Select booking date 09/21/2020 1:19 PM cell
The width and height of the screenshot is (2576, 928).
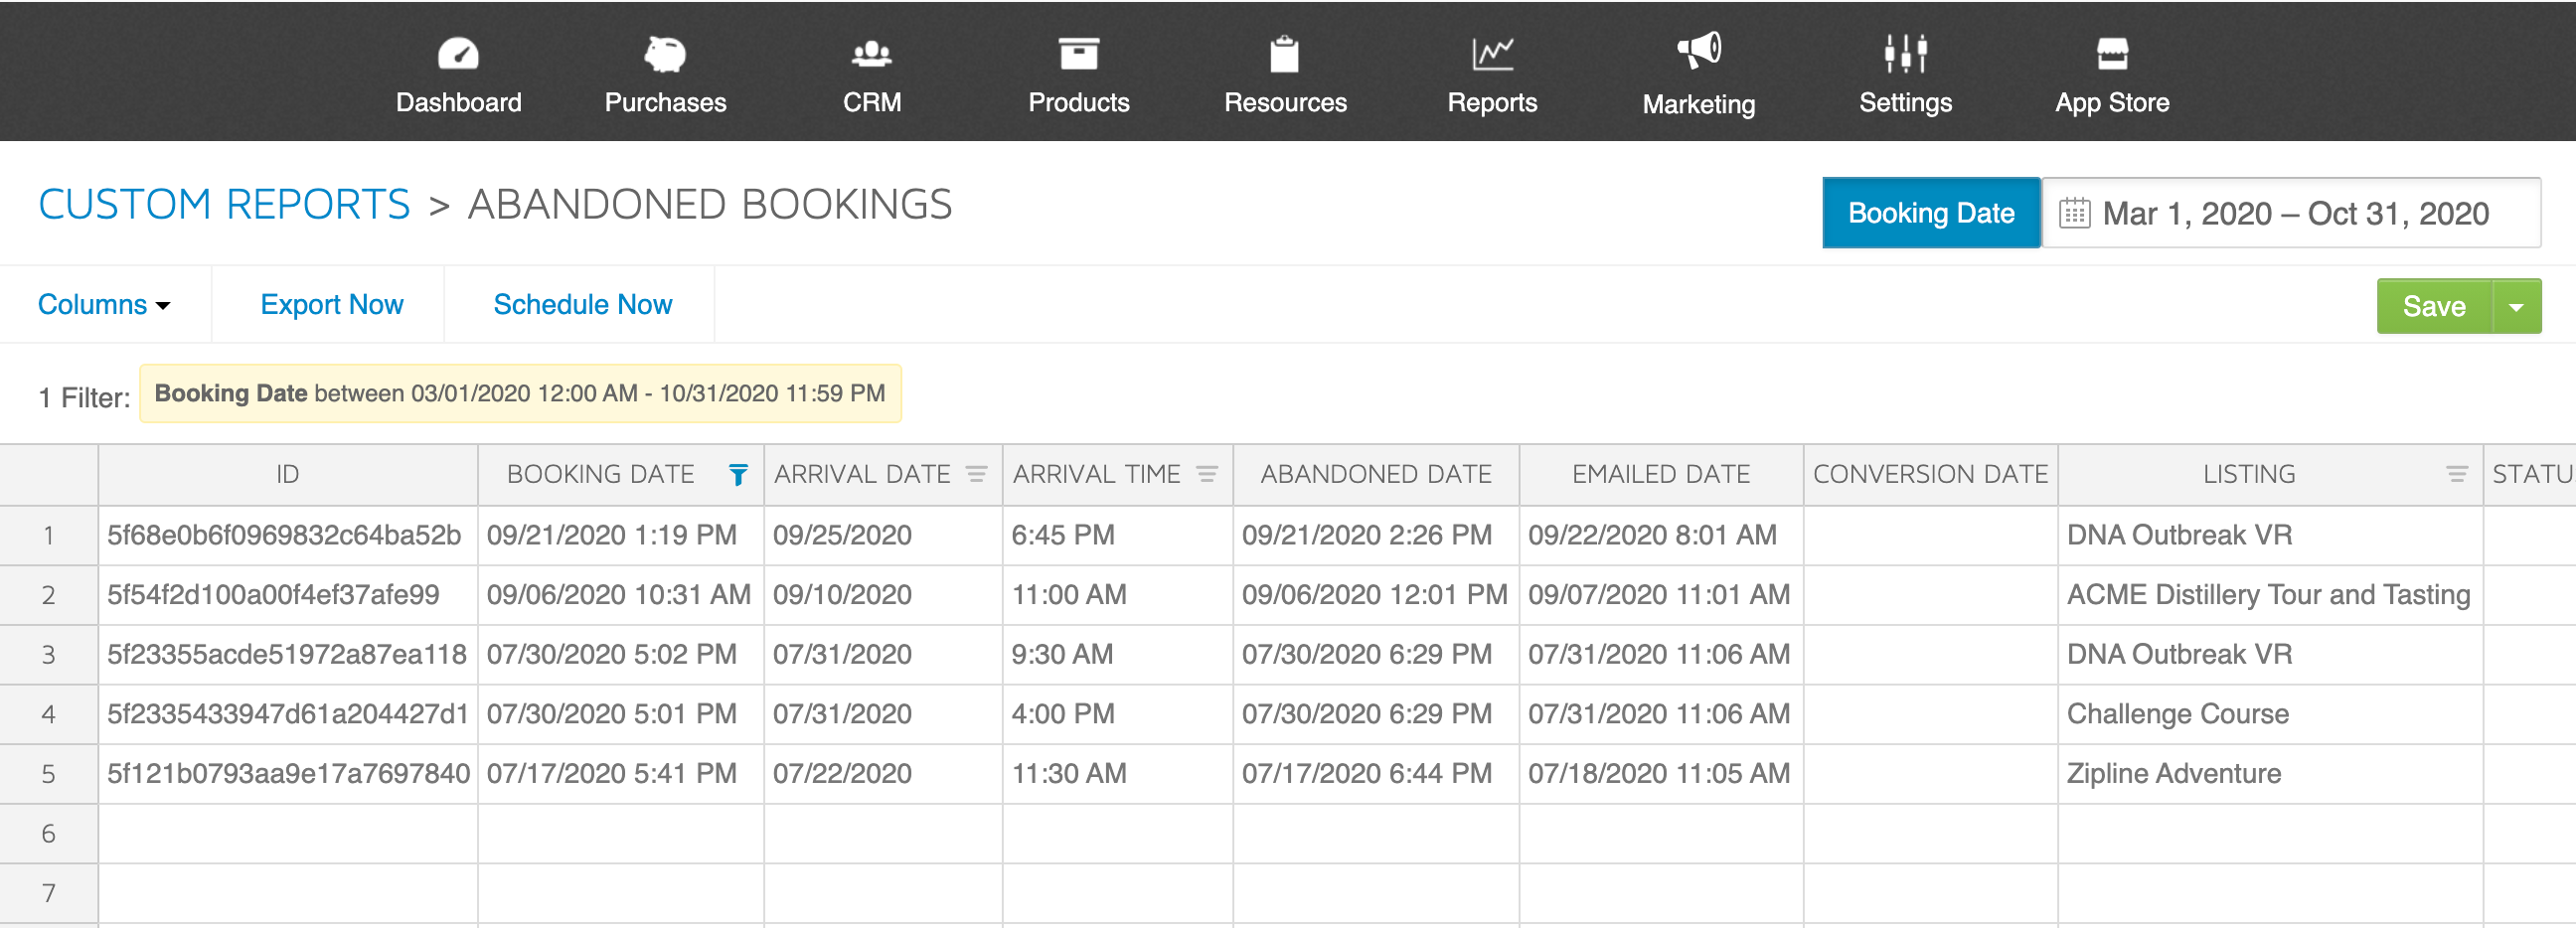[621, 535]
